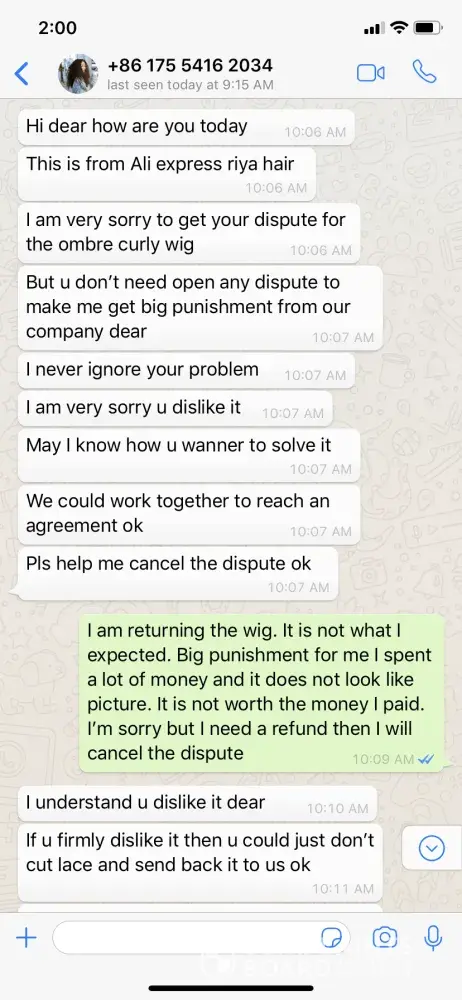
Task: Tap the microphone to record voice
Action: 433,938
